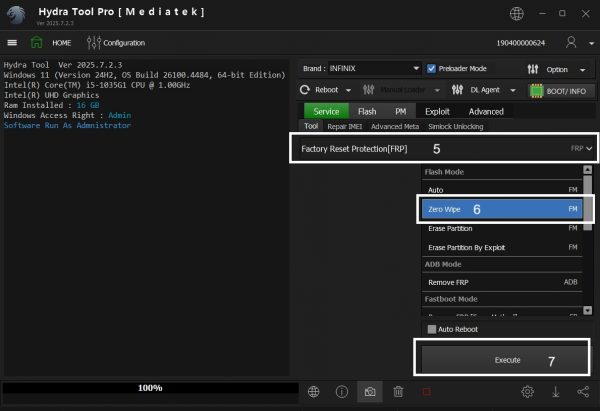Click the BOOT/ INFO button
Screen dimensions: 600x411
[562, 91]
